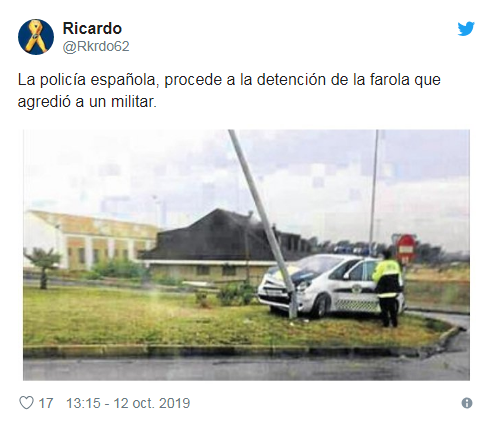Click the officer in yellow vest
495x422 pixels.
pyautogui.click(x=388, y=288)
